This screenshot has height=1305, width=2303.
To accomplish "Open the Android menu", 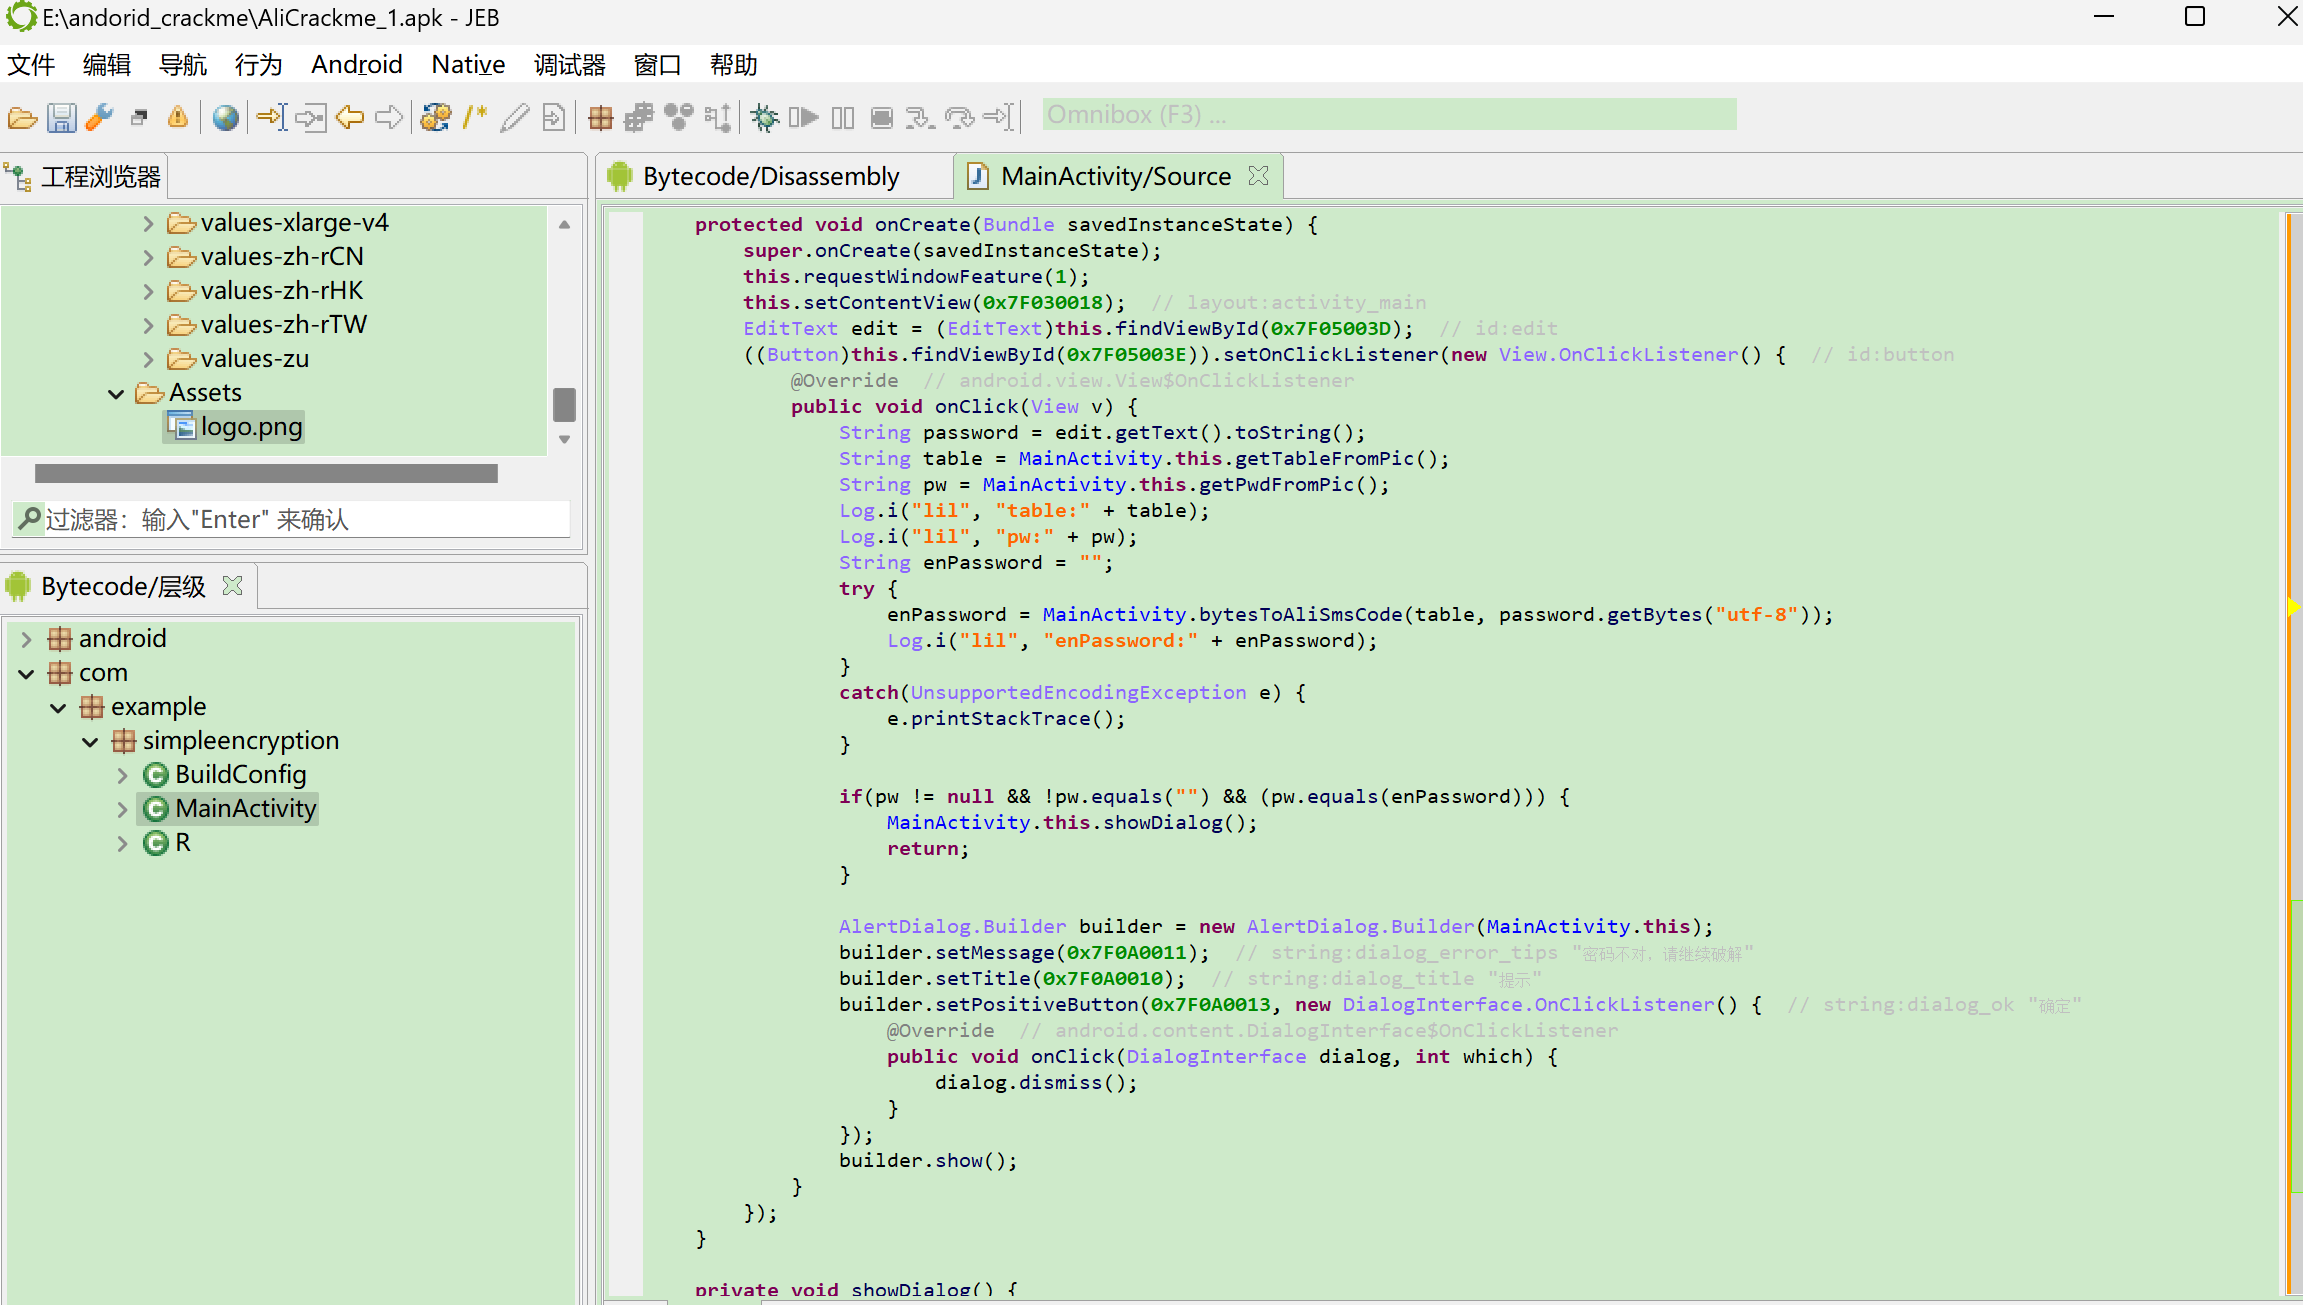I will (x=357, y=65).
